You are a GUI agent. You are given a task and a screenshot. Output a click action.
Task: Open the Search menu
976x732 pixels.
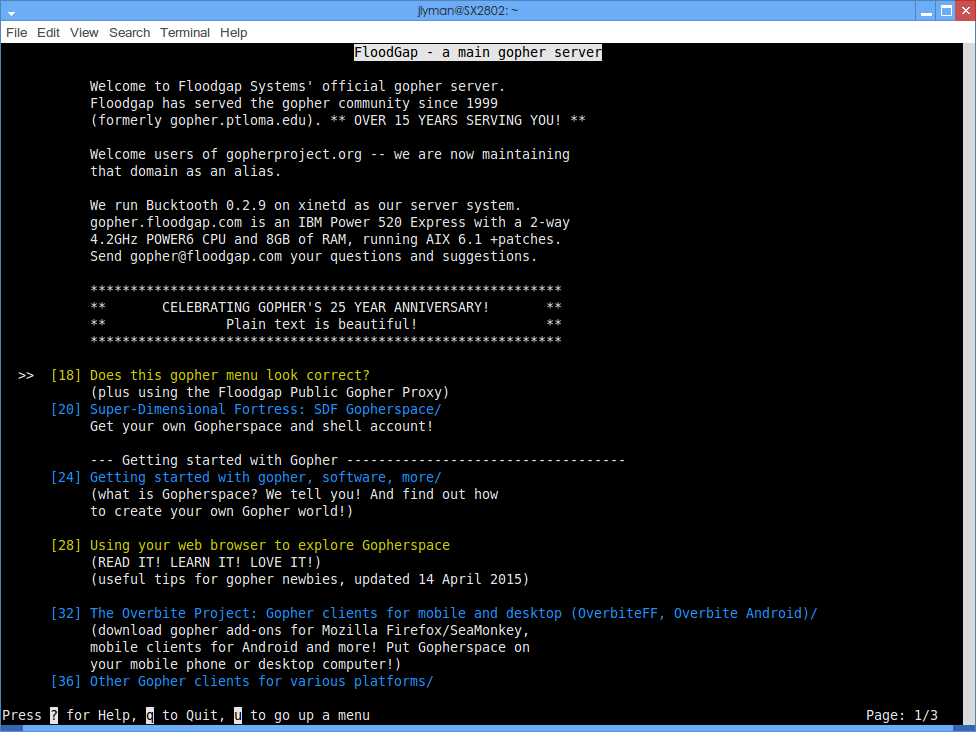pyautogui.click(x=129, y=32)
